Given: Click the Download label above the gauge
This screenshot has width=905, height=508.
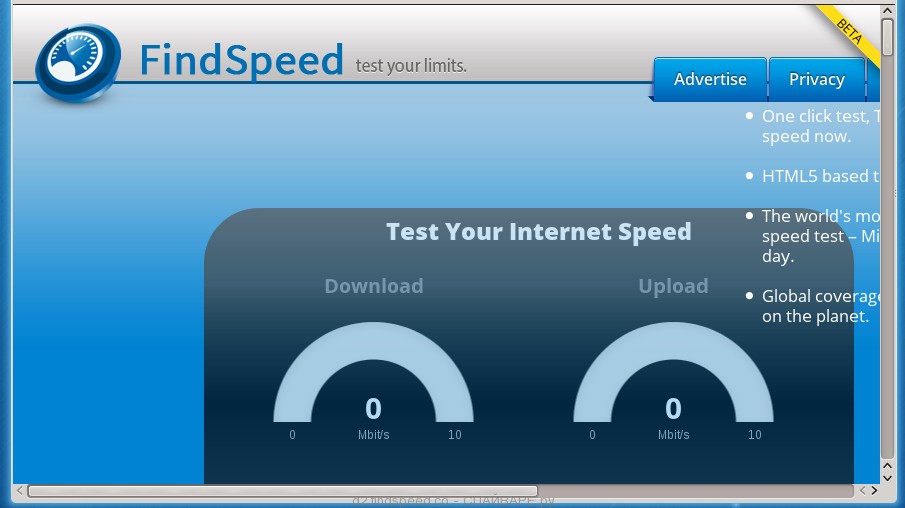Looking at the screenshot, I should pos(374,286).
